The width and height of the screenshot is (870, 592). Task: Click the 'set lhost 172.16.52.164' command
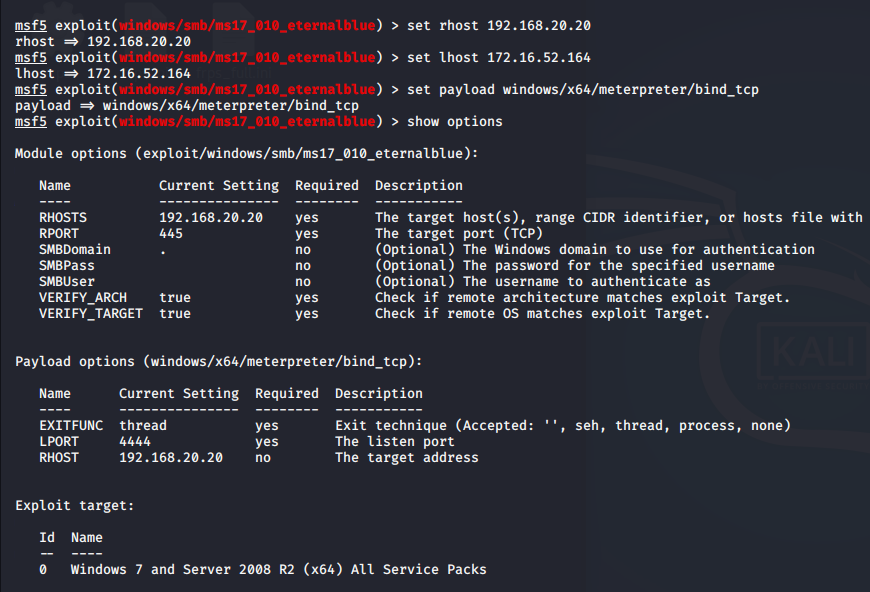(499, 58)
